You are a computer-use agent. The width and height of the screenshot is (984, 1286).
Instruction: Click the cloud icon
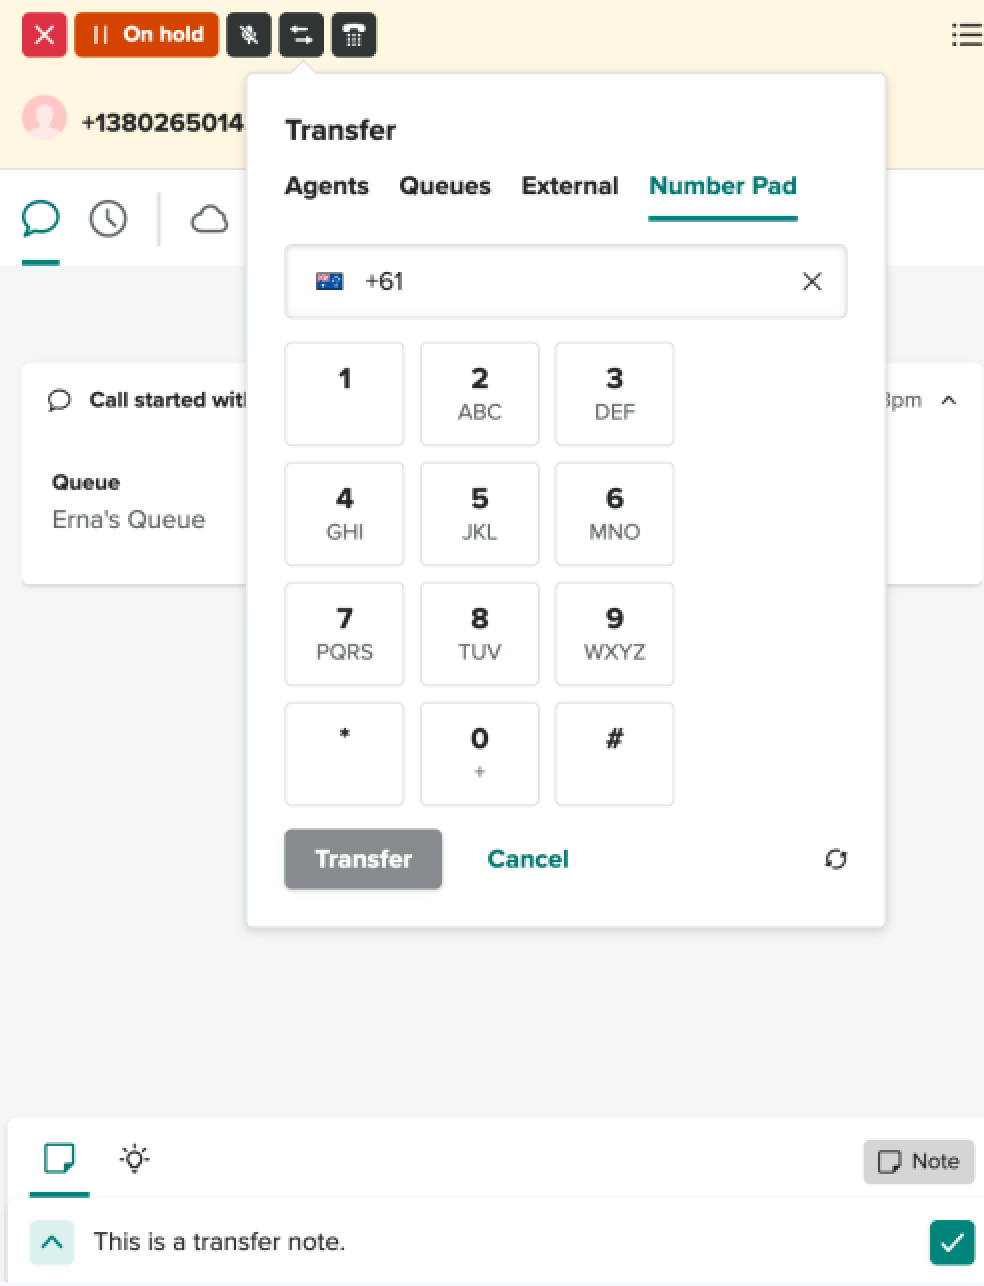coord(209,219)
